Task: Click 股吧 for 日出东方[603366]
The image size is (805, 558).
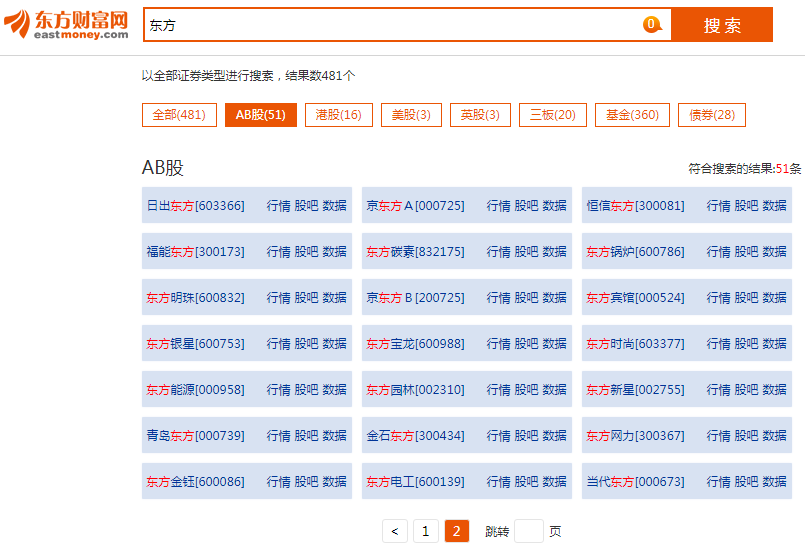Action: (307, 205)
